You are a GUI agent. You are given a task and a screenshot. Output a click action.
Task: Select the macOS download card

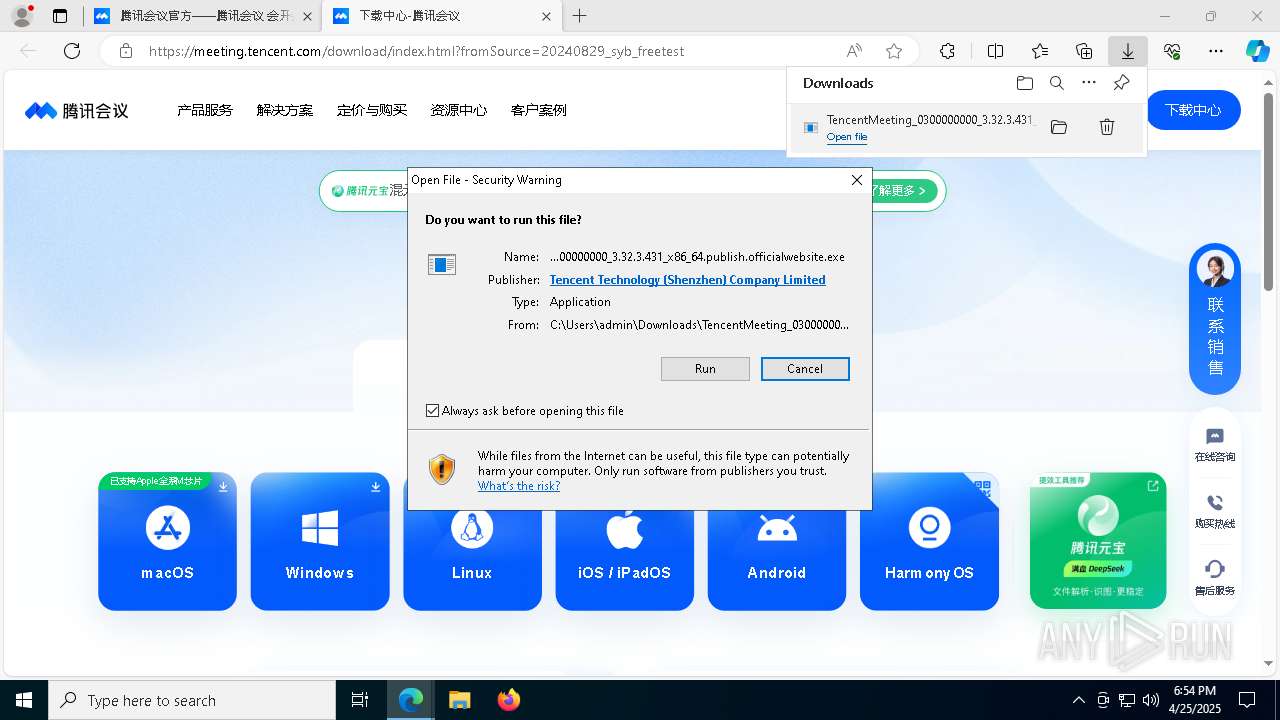click(168, 541)
